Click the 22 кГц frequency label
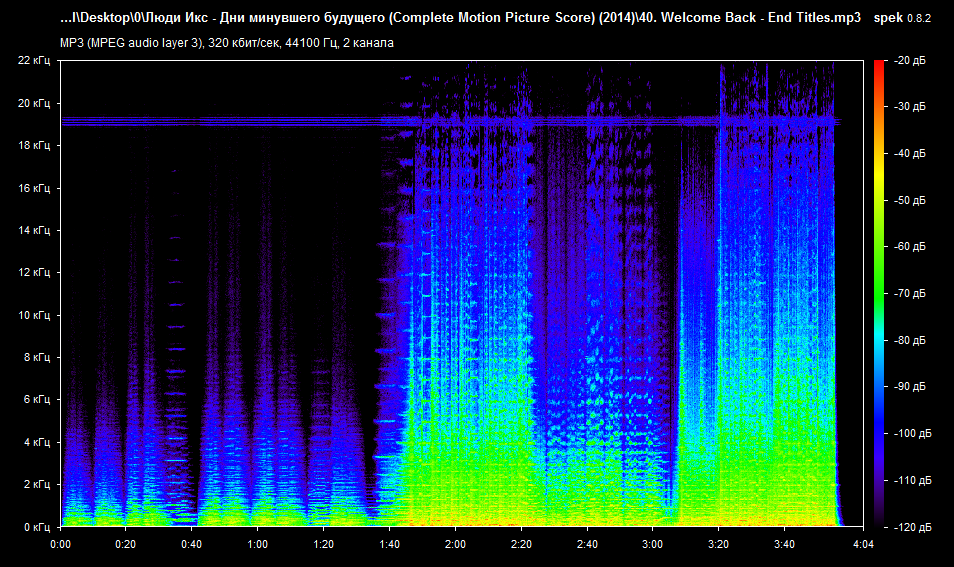954x567 pixels. tap(33, 61)
